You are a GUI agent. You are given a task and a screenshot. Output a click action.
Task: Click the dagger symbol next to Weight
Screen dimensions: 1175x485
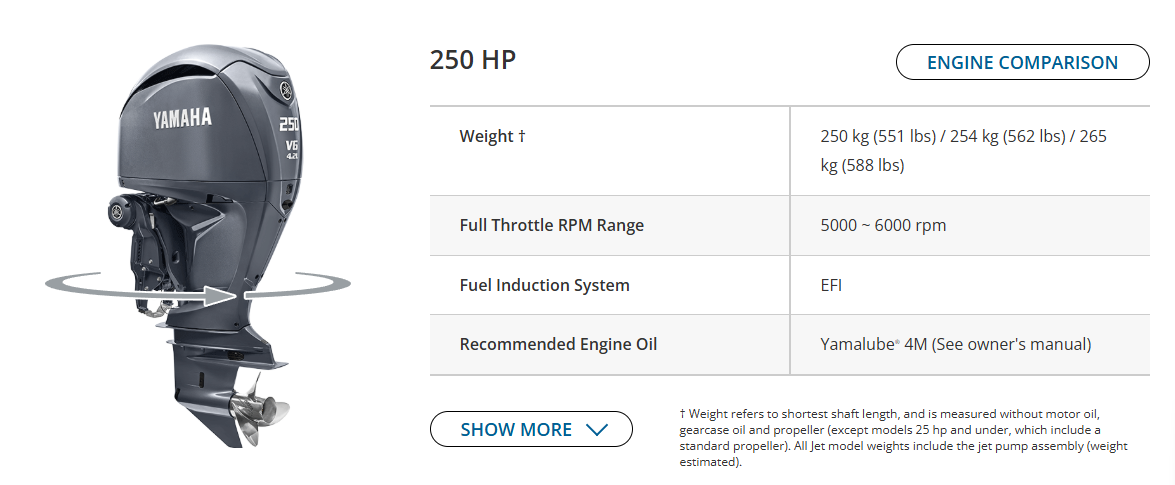coord(522,136)
